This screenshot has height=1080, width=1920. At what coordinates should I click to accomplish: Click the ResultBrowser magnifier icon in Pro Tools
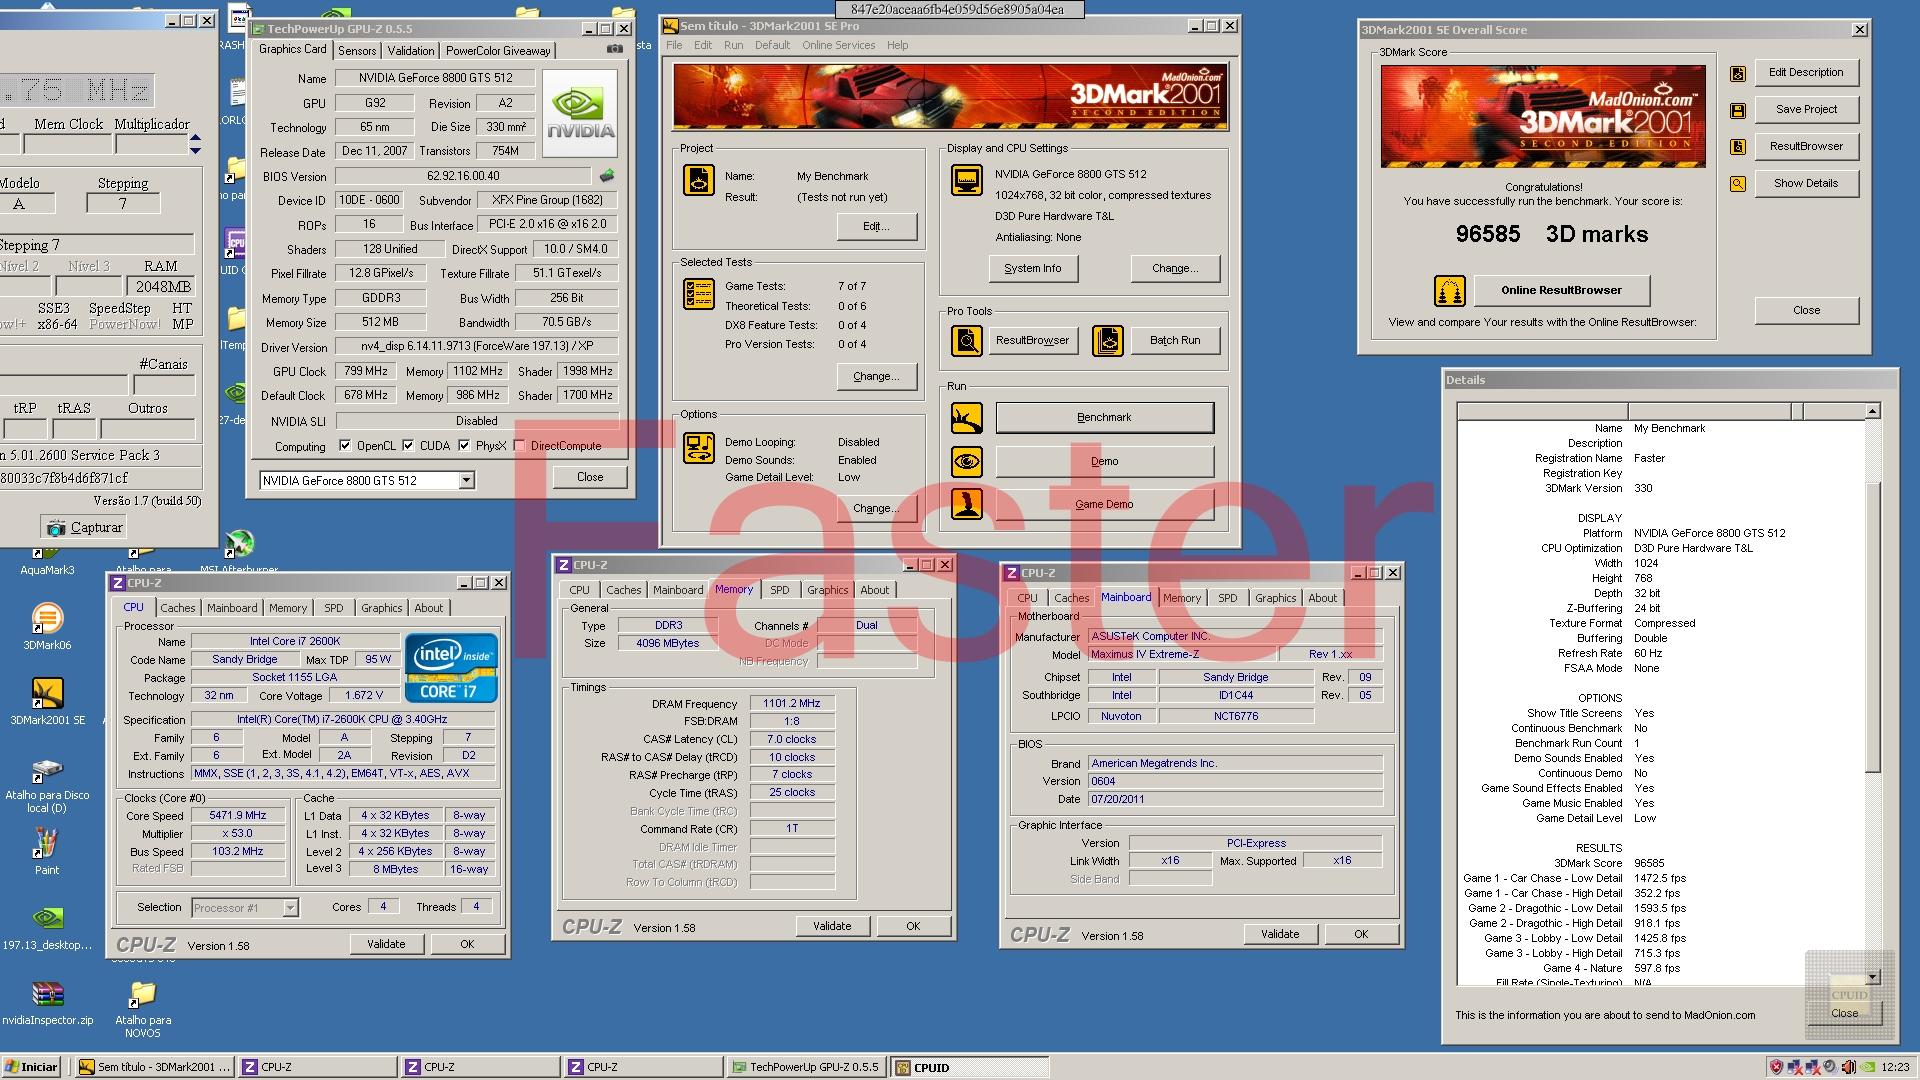[966, 341]
